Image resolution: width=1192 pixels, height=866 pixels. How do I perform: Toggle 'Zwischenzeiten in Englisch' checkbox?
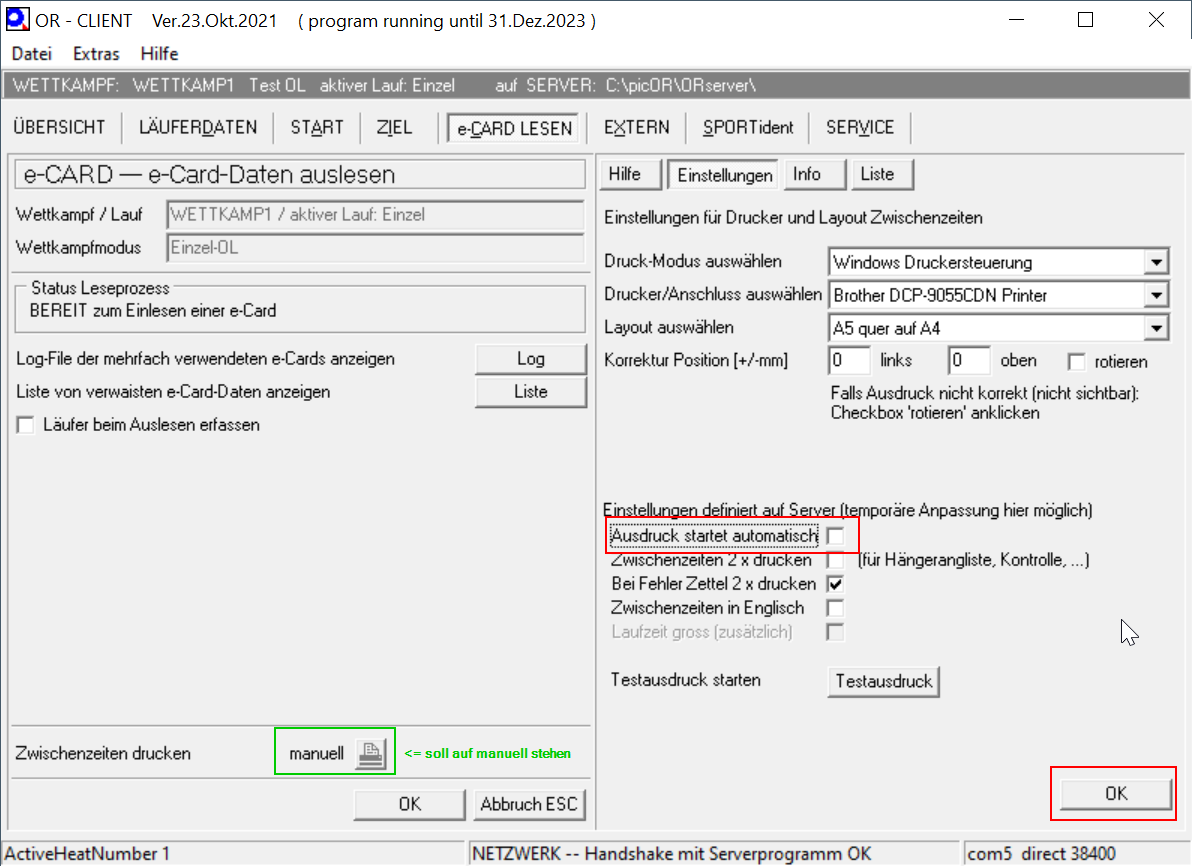(835, 608)
